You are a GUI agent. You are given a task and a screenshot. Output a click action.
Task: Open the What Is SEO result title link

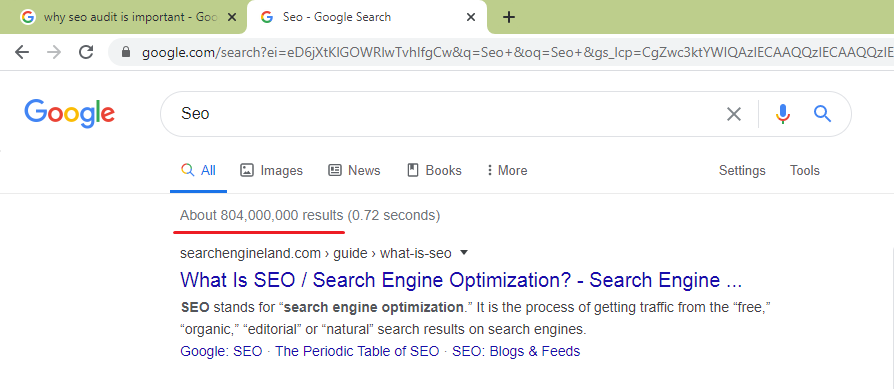461,280
